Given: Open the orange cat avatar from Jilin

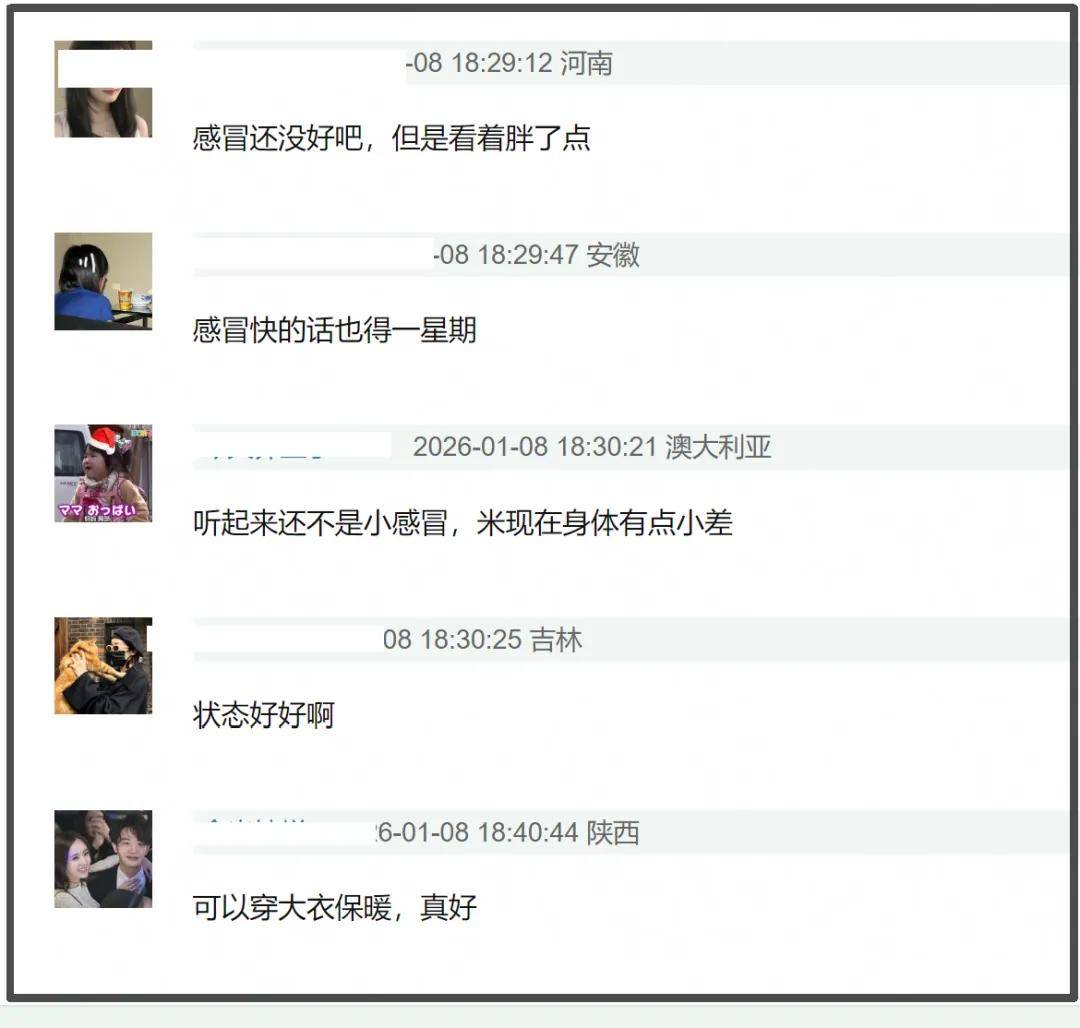Looking at the screenshot, I should tap(103, 665).
